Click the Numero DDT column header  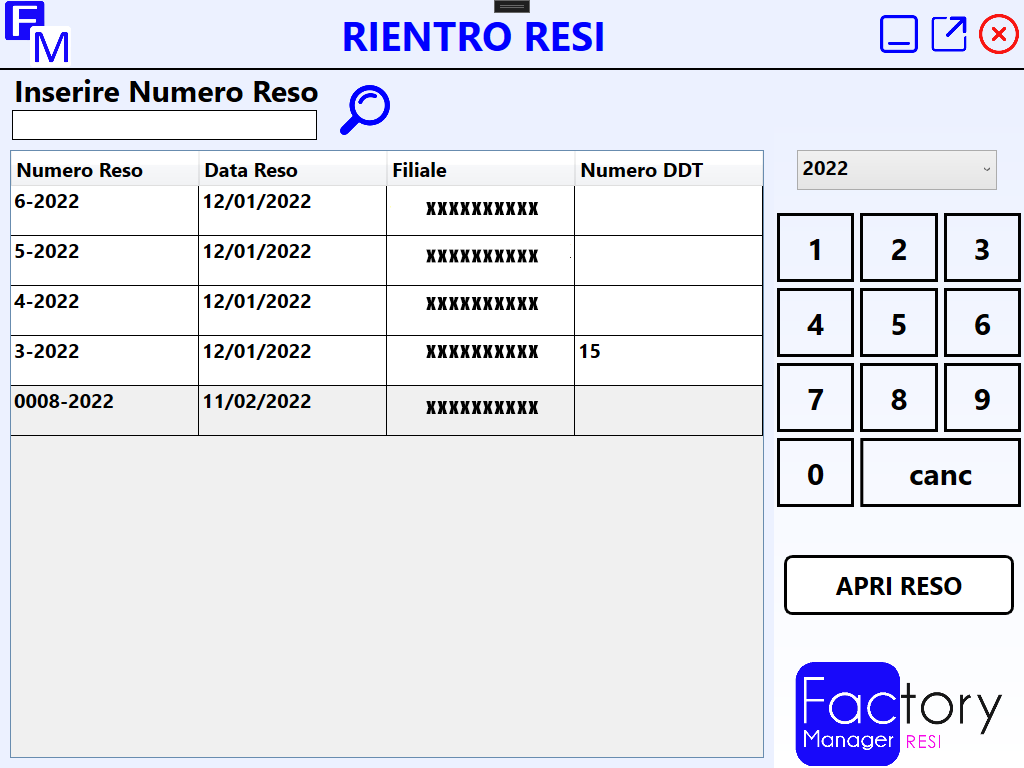coord(668,170)
